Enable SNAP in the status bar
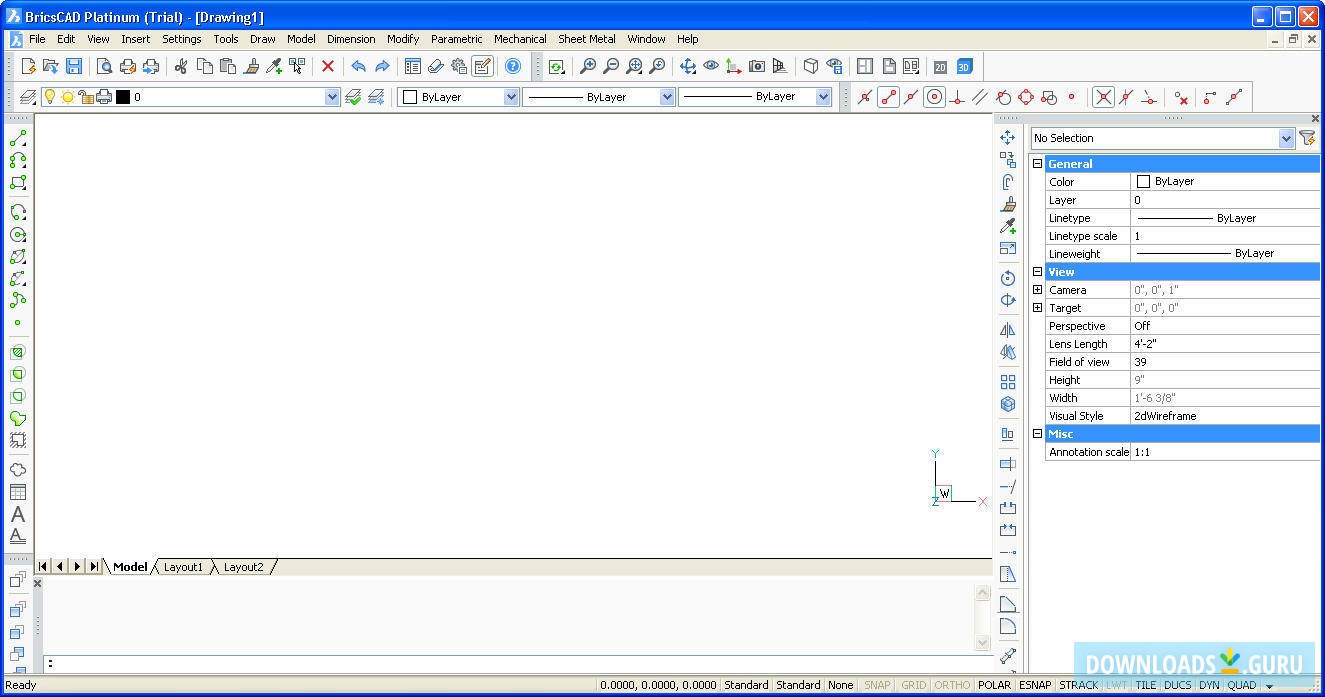The image size is (1325, 697). (x=877, y=685)
